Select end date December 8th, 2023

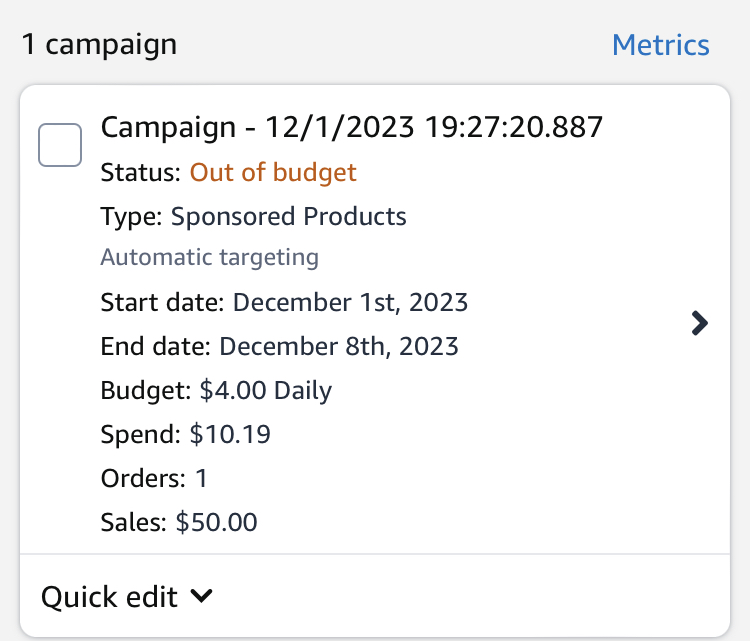click(339, 346)
